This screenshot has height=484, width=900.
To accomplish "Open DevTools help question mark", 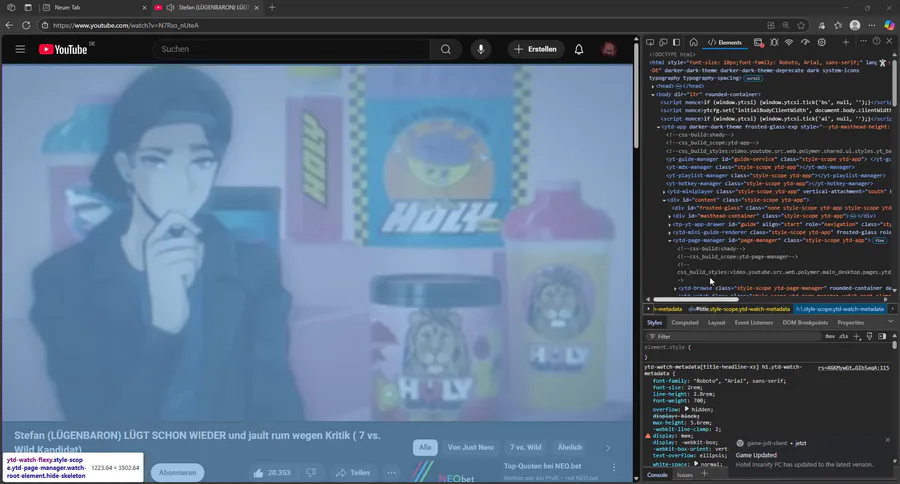I will click(876, 41).
